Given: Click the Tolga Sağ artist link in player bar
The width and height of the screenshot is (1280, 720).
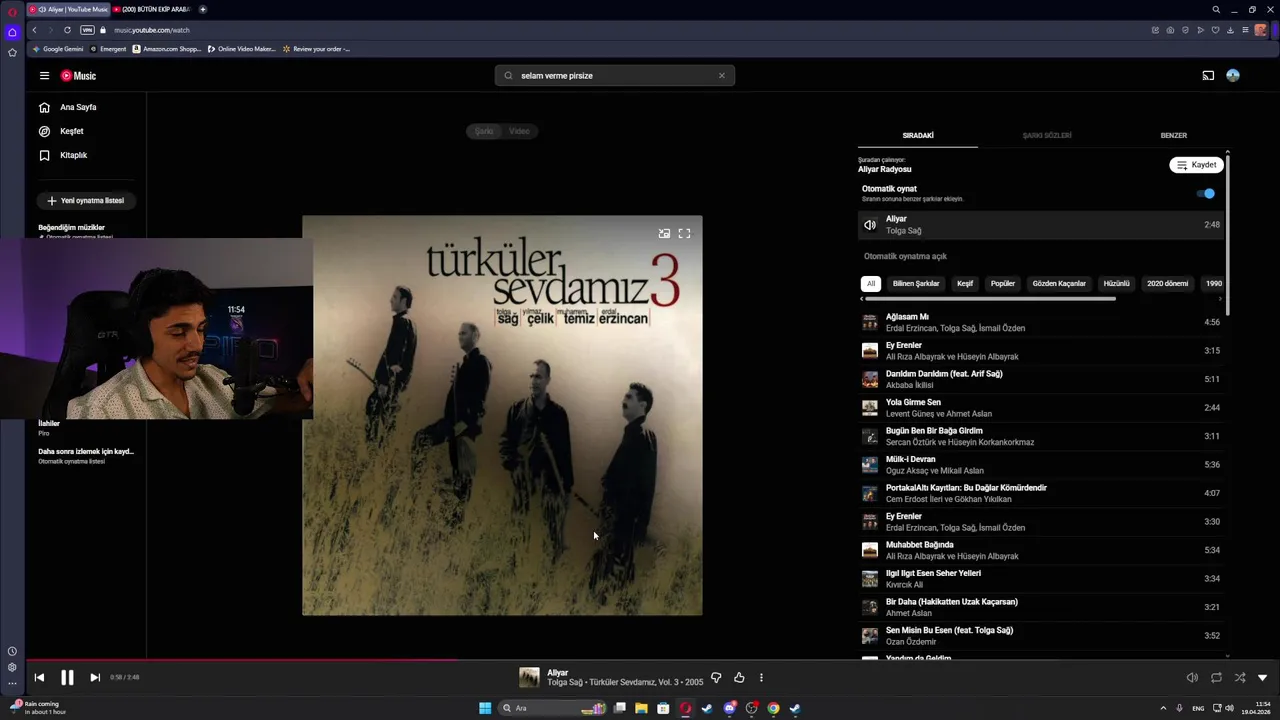Looking at the screenshot, I should 564,683.
